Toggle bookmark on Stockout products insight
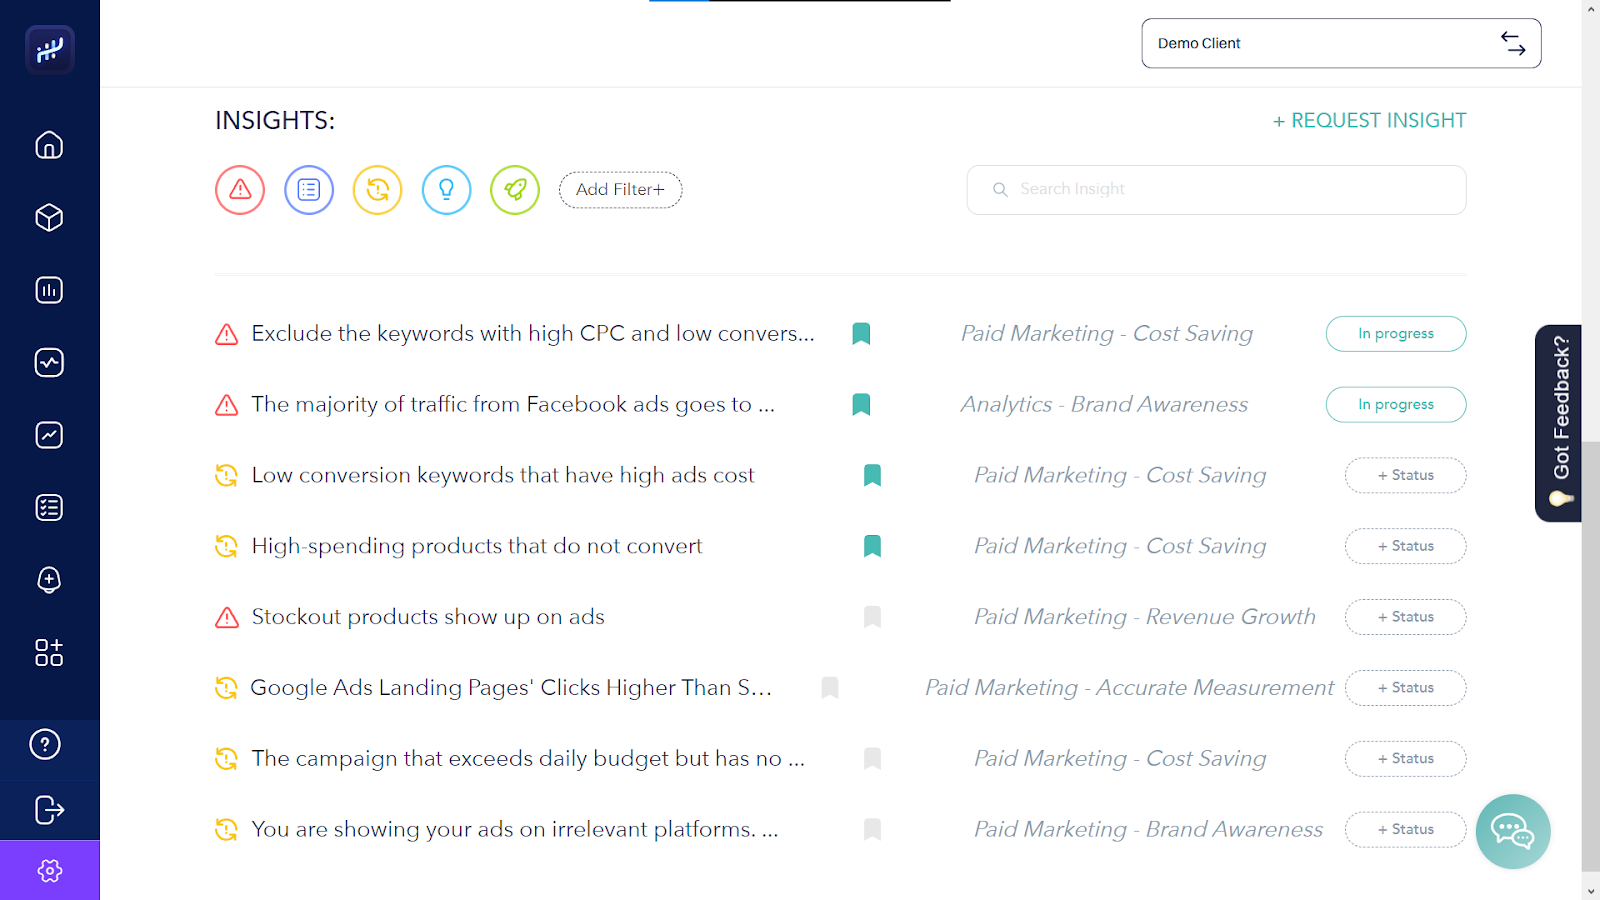1600x900 pixels. coord(872,617)
